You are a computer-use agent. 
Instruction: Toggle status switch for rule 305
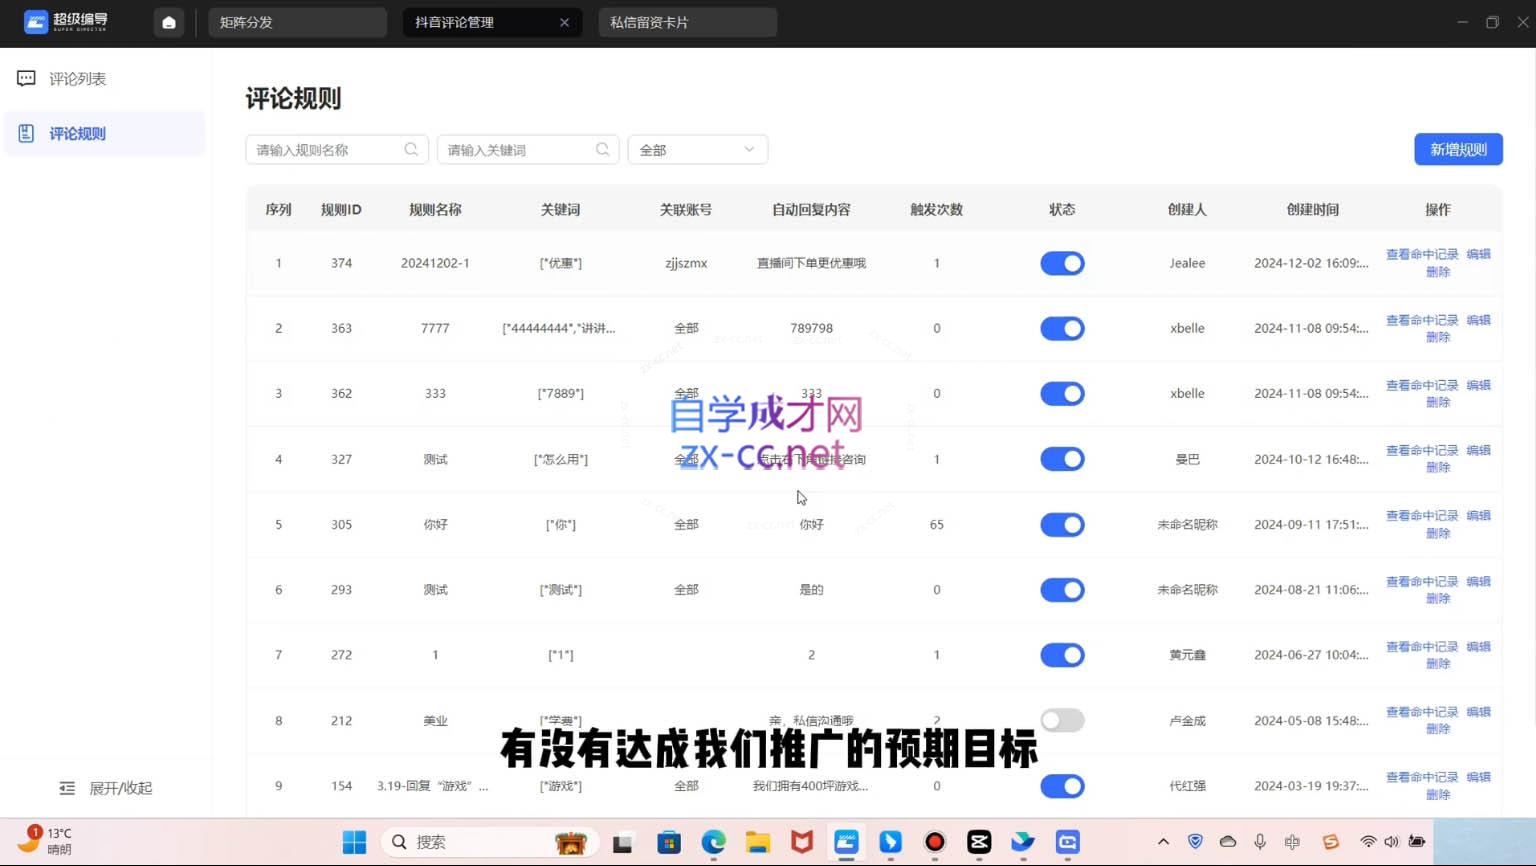pyautogui.click(x=1062, y=524)
